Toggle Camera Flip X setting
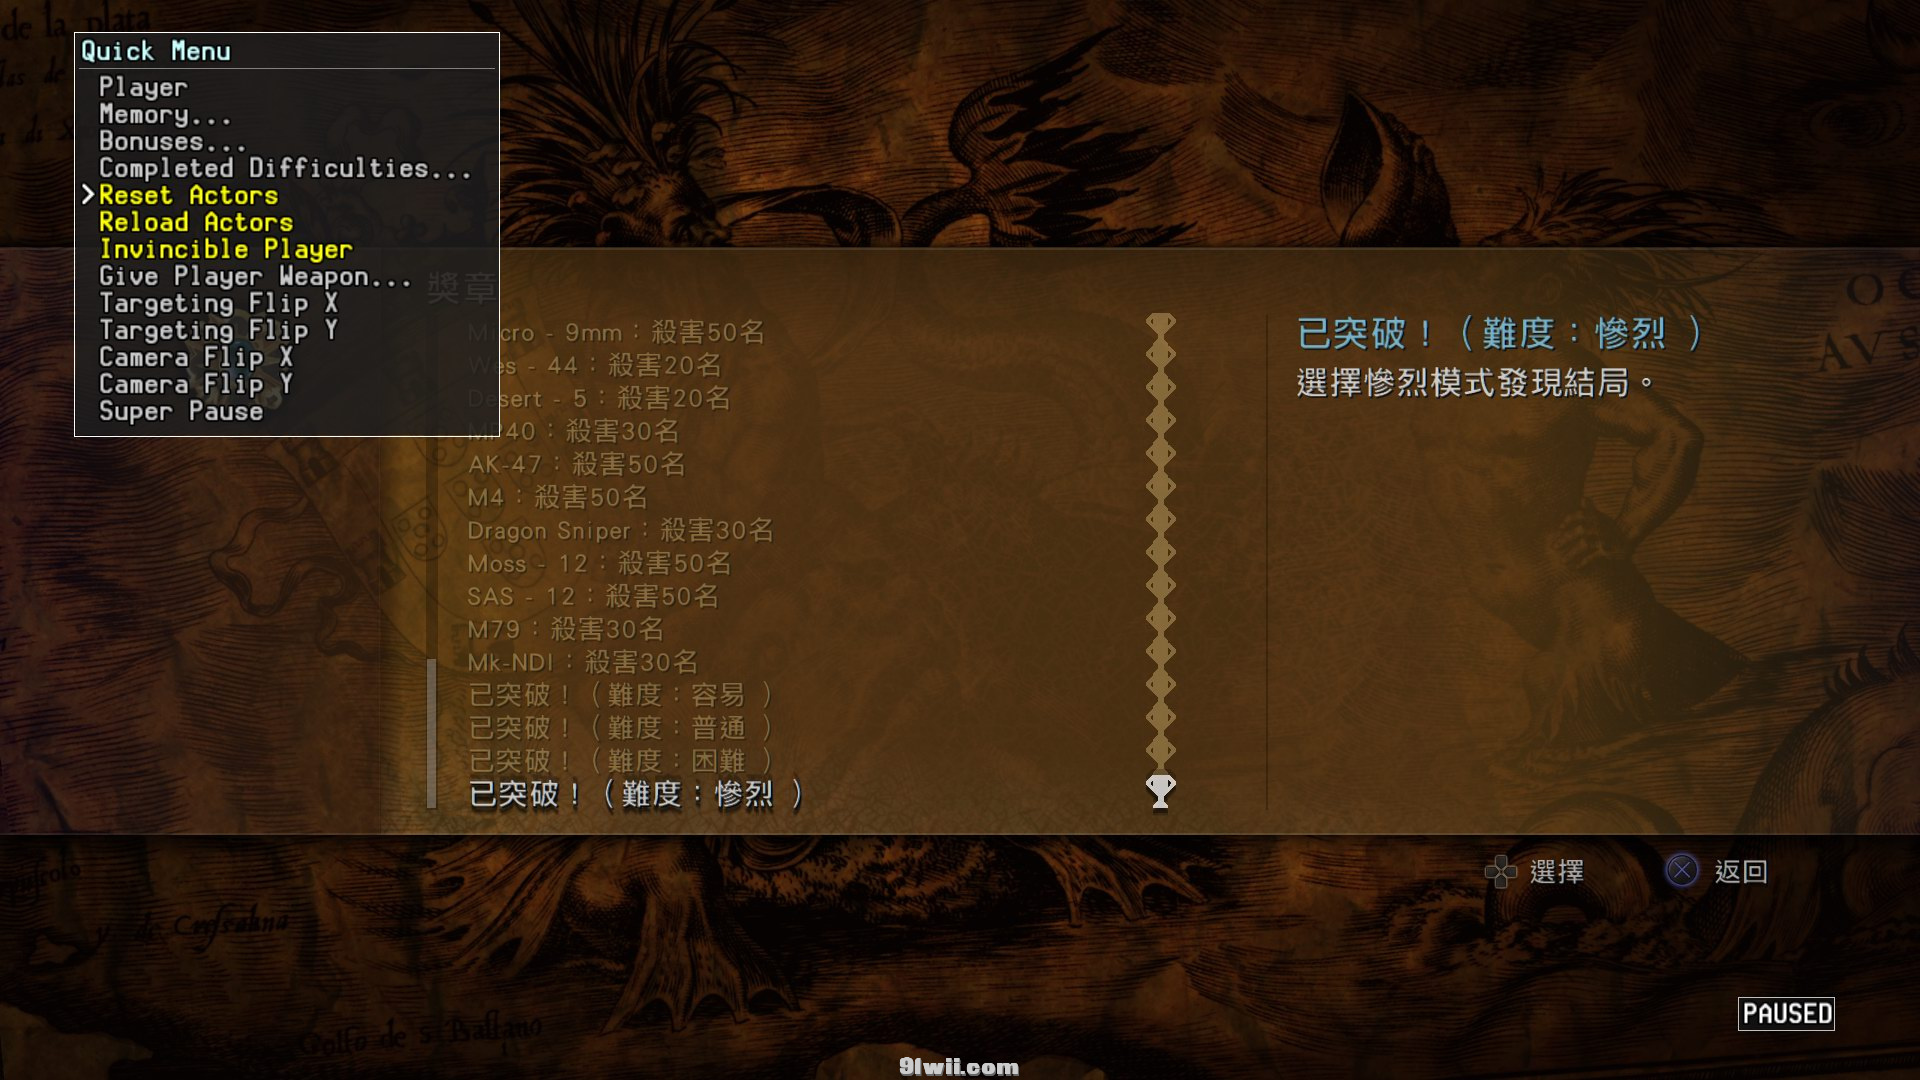 196,357
